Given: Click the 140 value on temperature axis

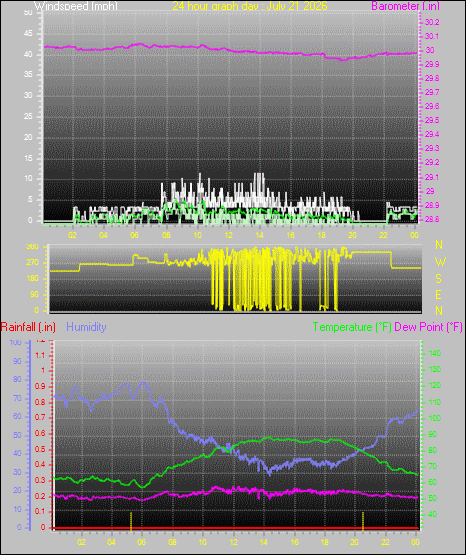Looking at the screenshot, I should click(435, 353).
